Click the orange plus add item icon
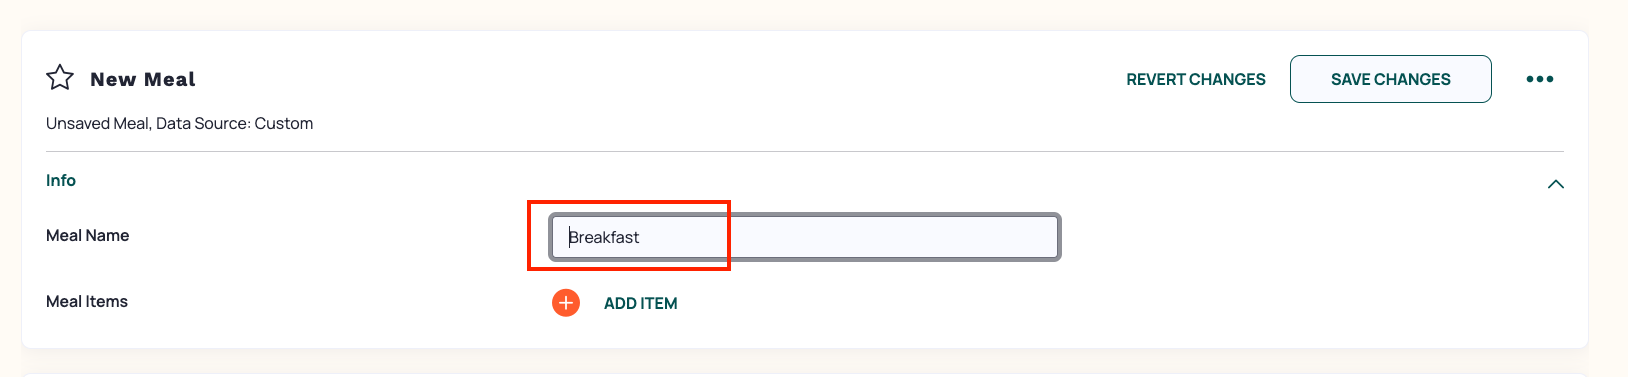 pos(566,303)
